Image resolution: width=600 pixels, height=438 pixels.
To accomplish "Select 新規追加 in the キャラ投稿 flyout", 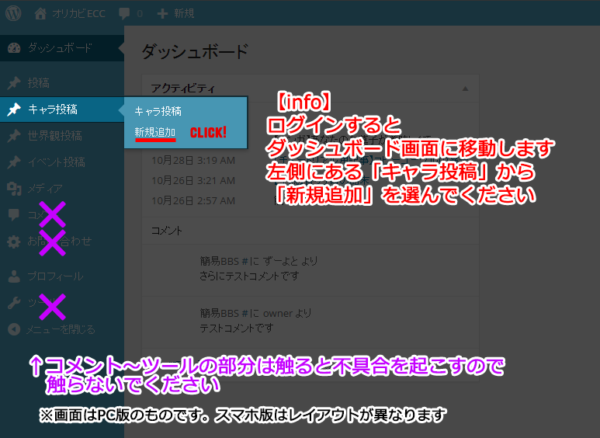I will click(x=155, y=133).
